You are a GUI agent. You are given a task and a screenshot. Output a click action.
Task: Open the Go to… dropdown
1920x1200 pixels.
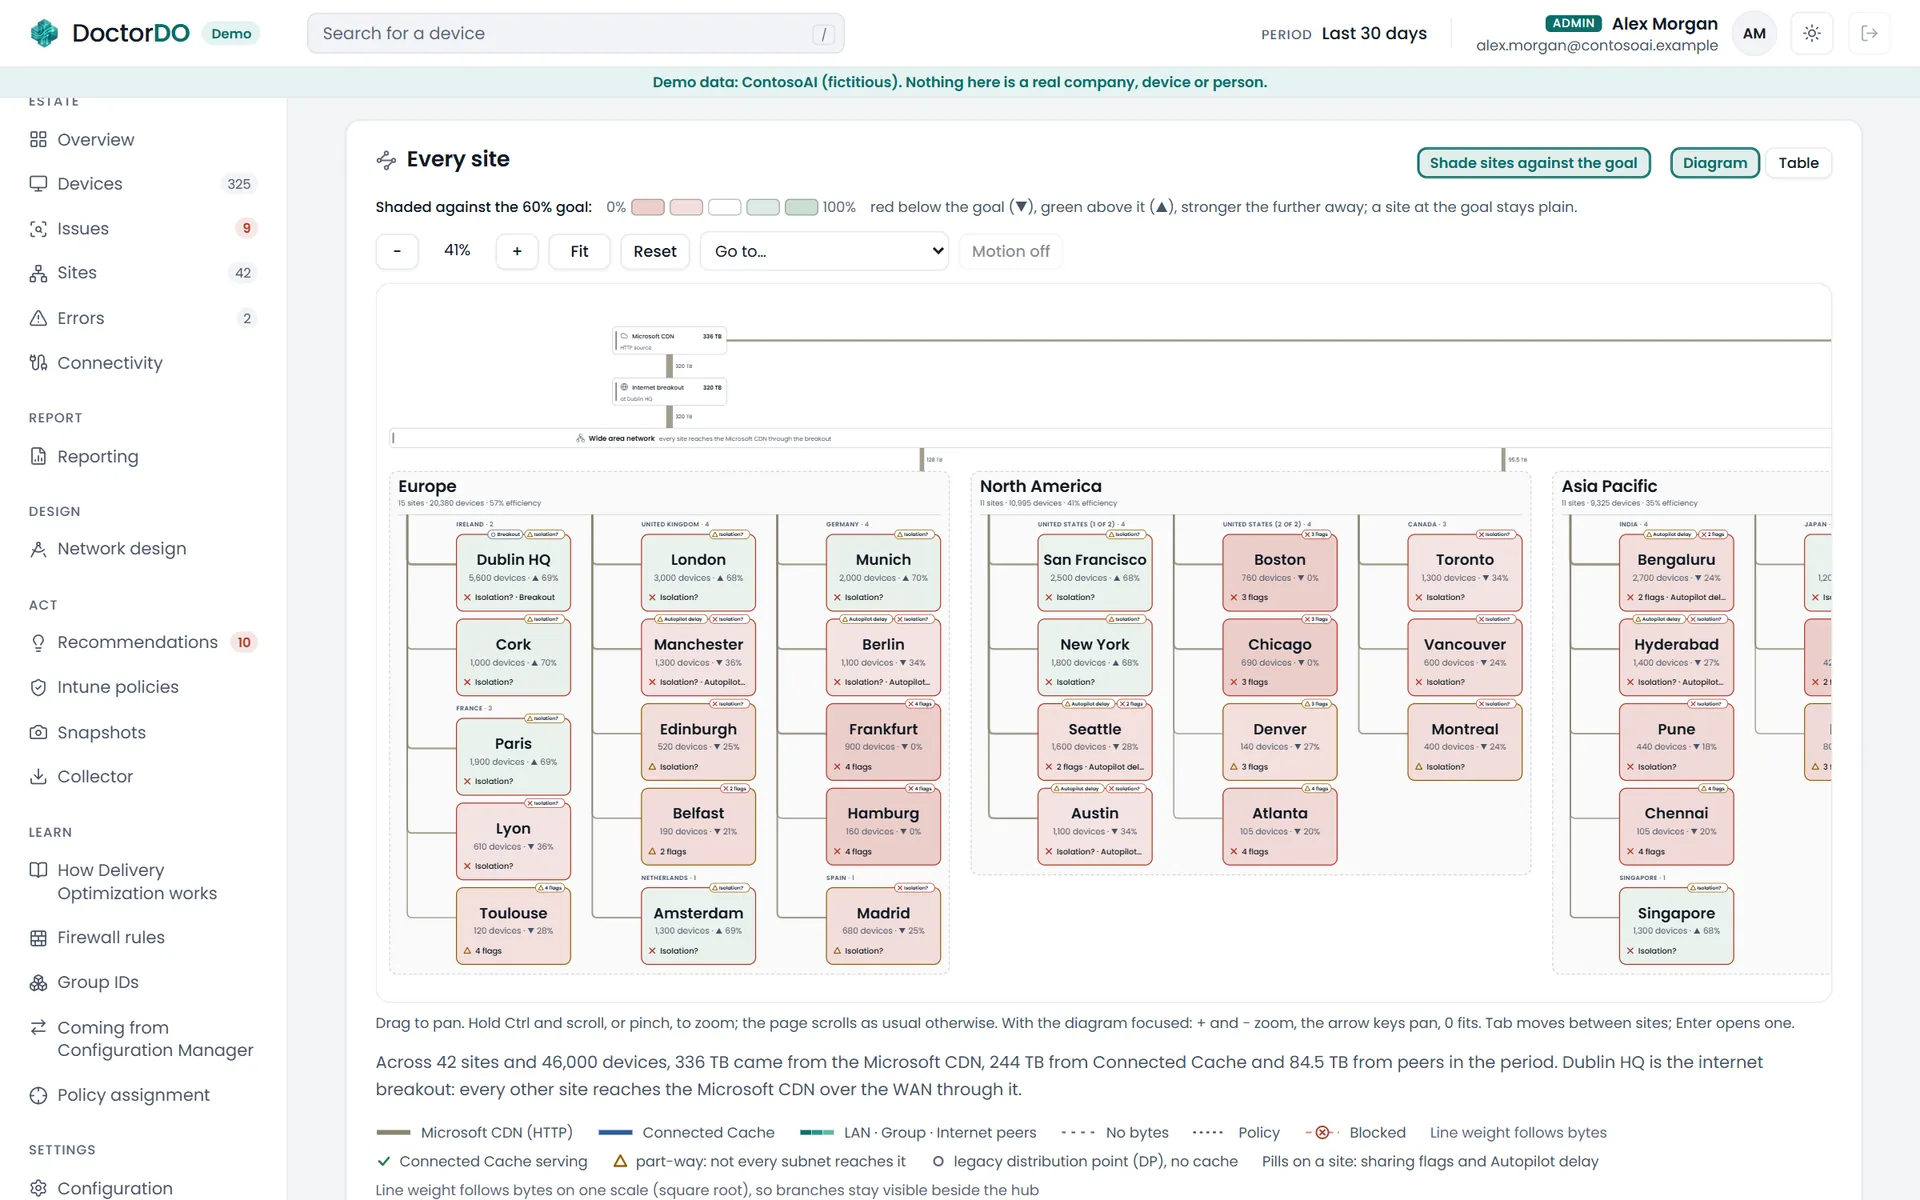(824, 251)
